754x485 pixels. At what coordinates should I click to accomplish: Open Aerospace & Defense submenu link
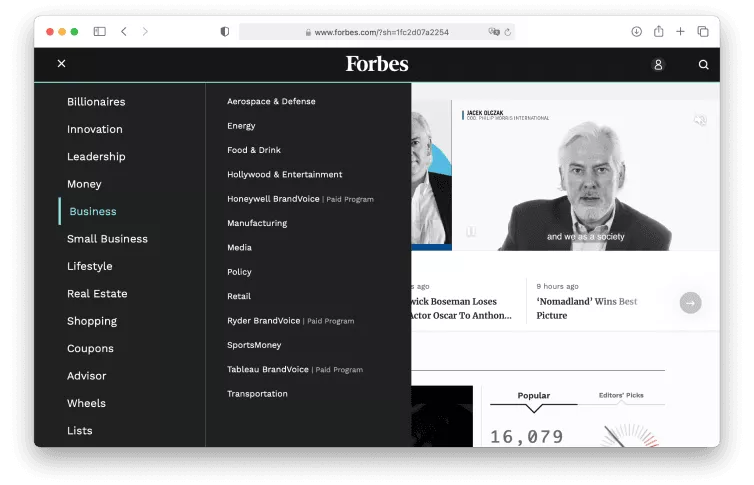[x=271, y=101]
